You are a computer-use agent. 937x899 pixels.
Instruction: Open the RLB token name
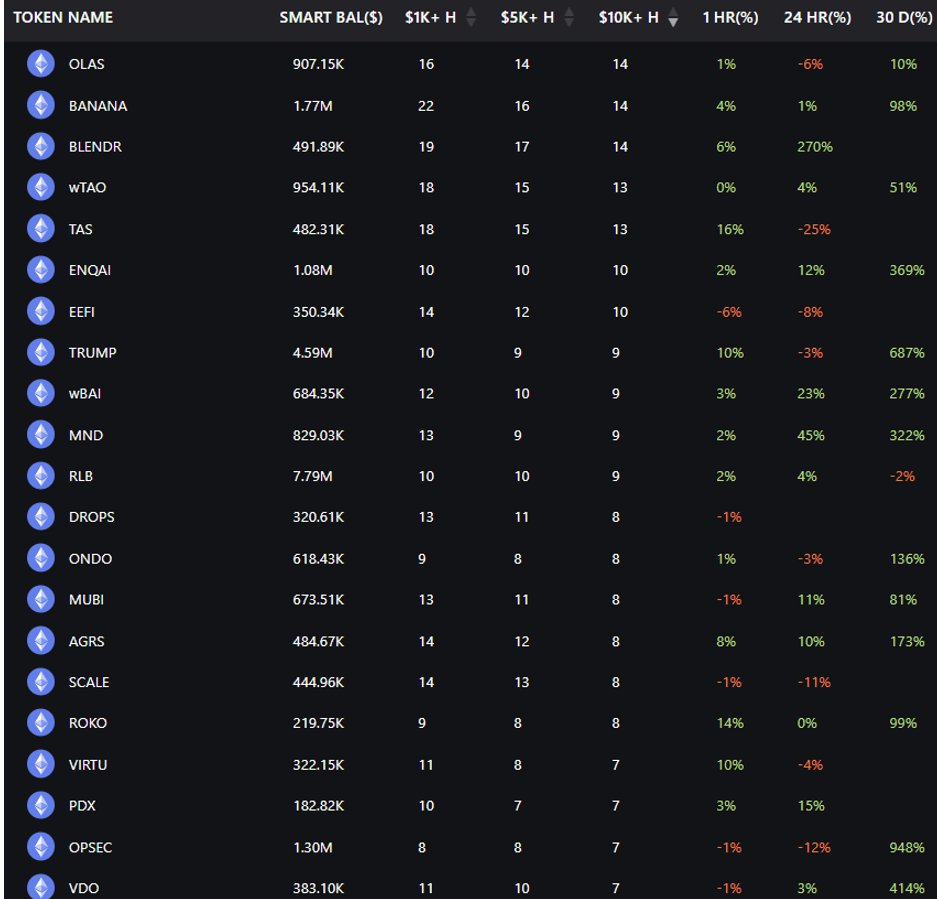click(81, 476)
